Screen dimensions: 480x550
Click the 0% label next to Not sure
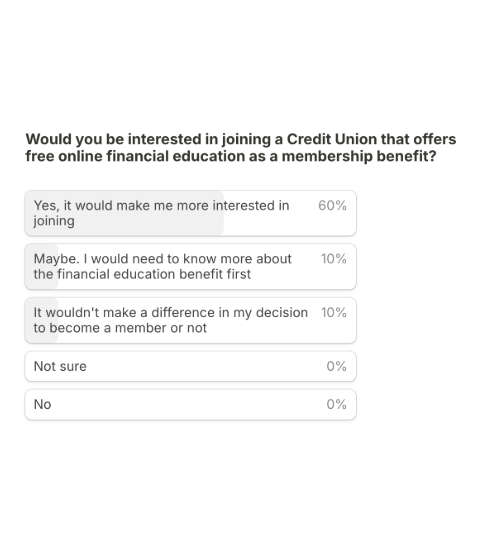[336, 366]
